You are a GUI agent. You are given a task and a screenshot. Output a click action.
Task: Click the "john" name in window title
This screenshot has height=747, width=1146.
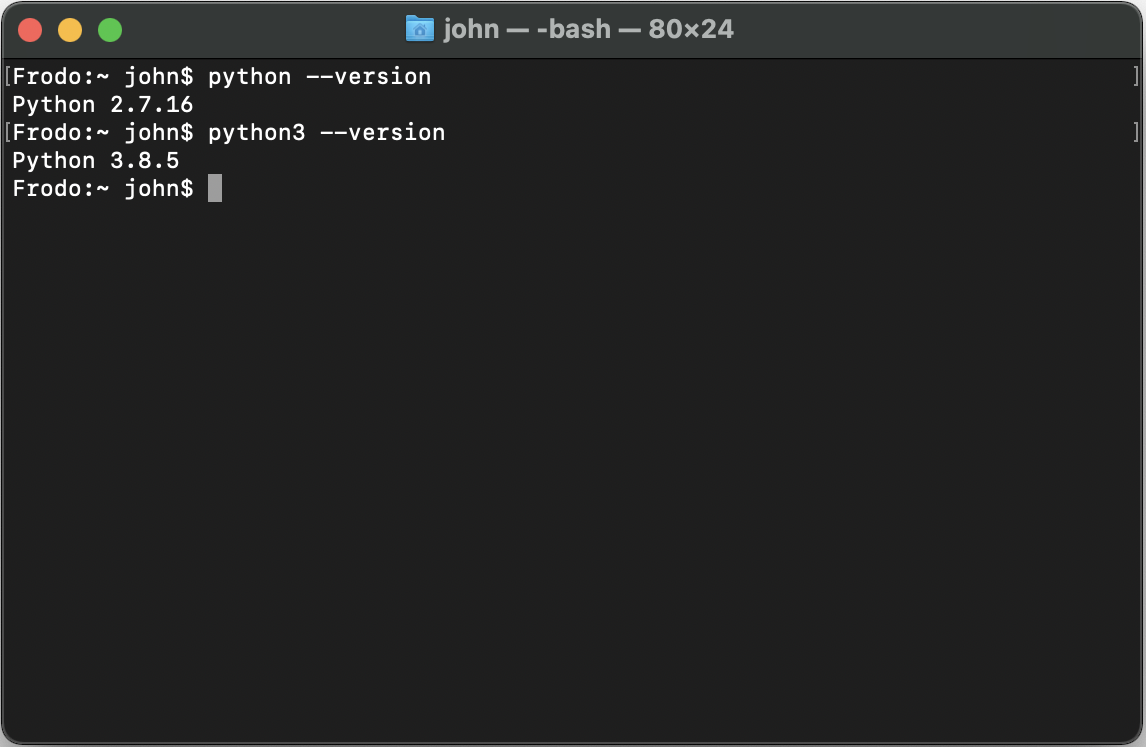[x=471, y=29]
